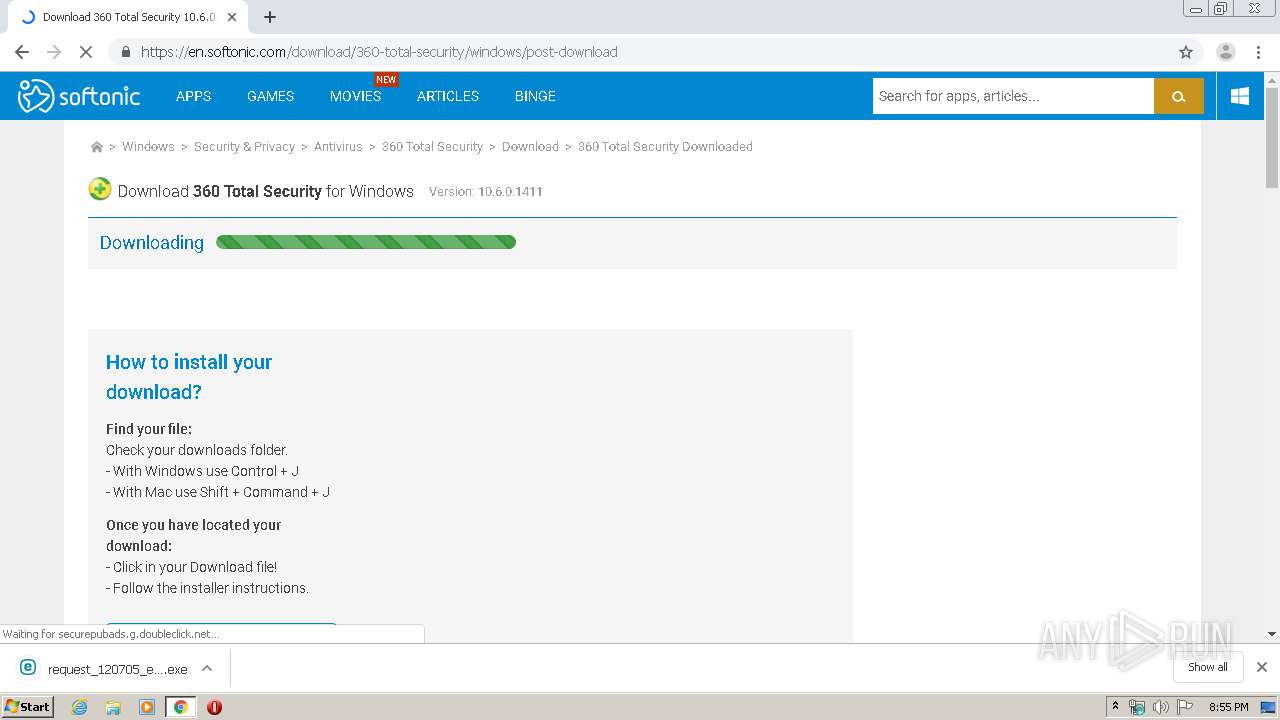Select the Download 360 Total Security tab
The height and width of the screenshot is (720, 1280).
click(128, 17)
